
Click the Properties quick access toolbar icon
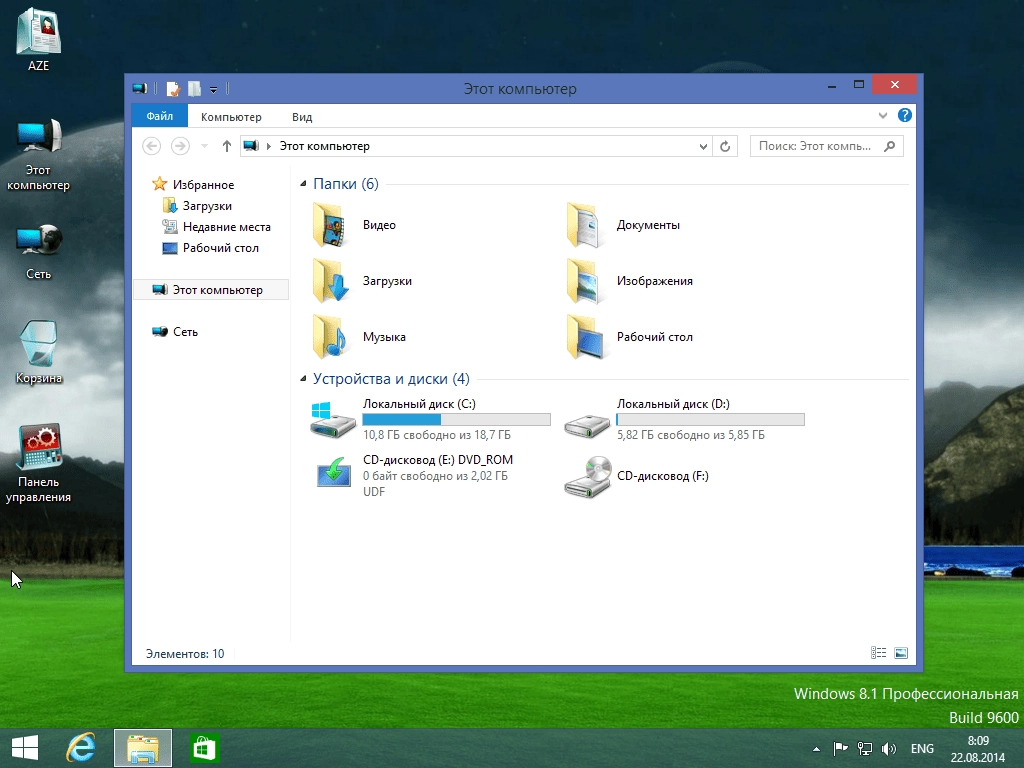173,88
